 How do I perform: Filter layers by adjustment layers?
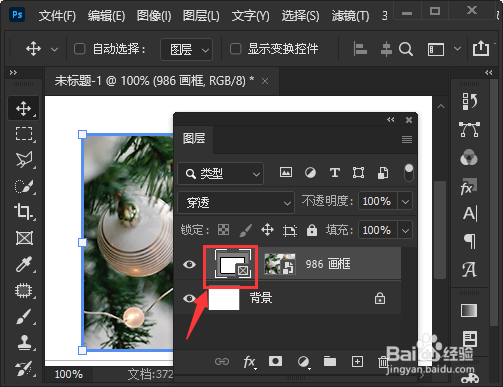310,173
